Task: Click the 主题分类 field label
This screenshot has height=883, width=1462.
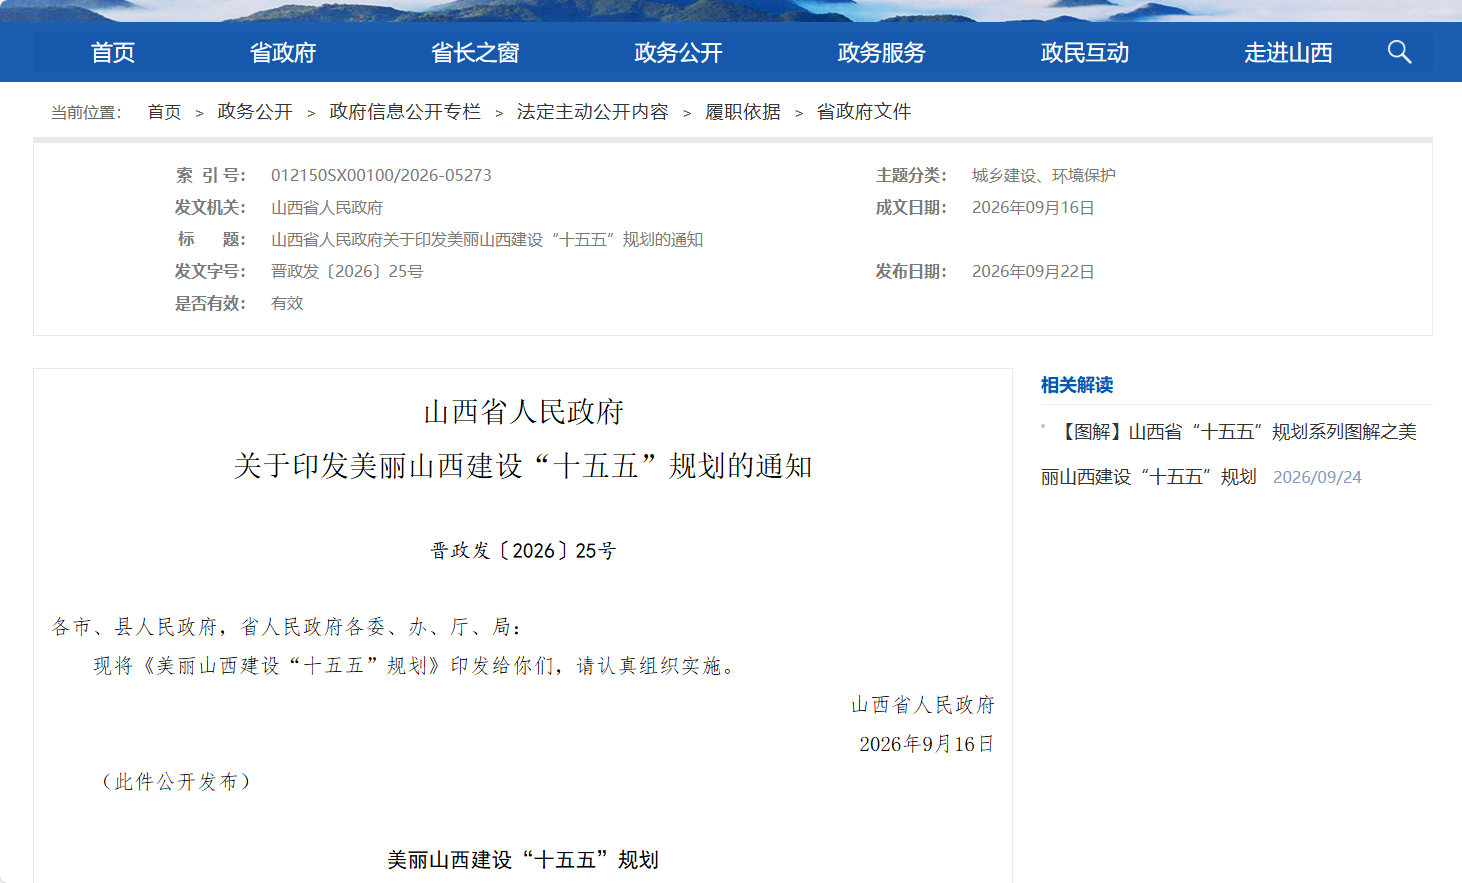Action: 912,175
